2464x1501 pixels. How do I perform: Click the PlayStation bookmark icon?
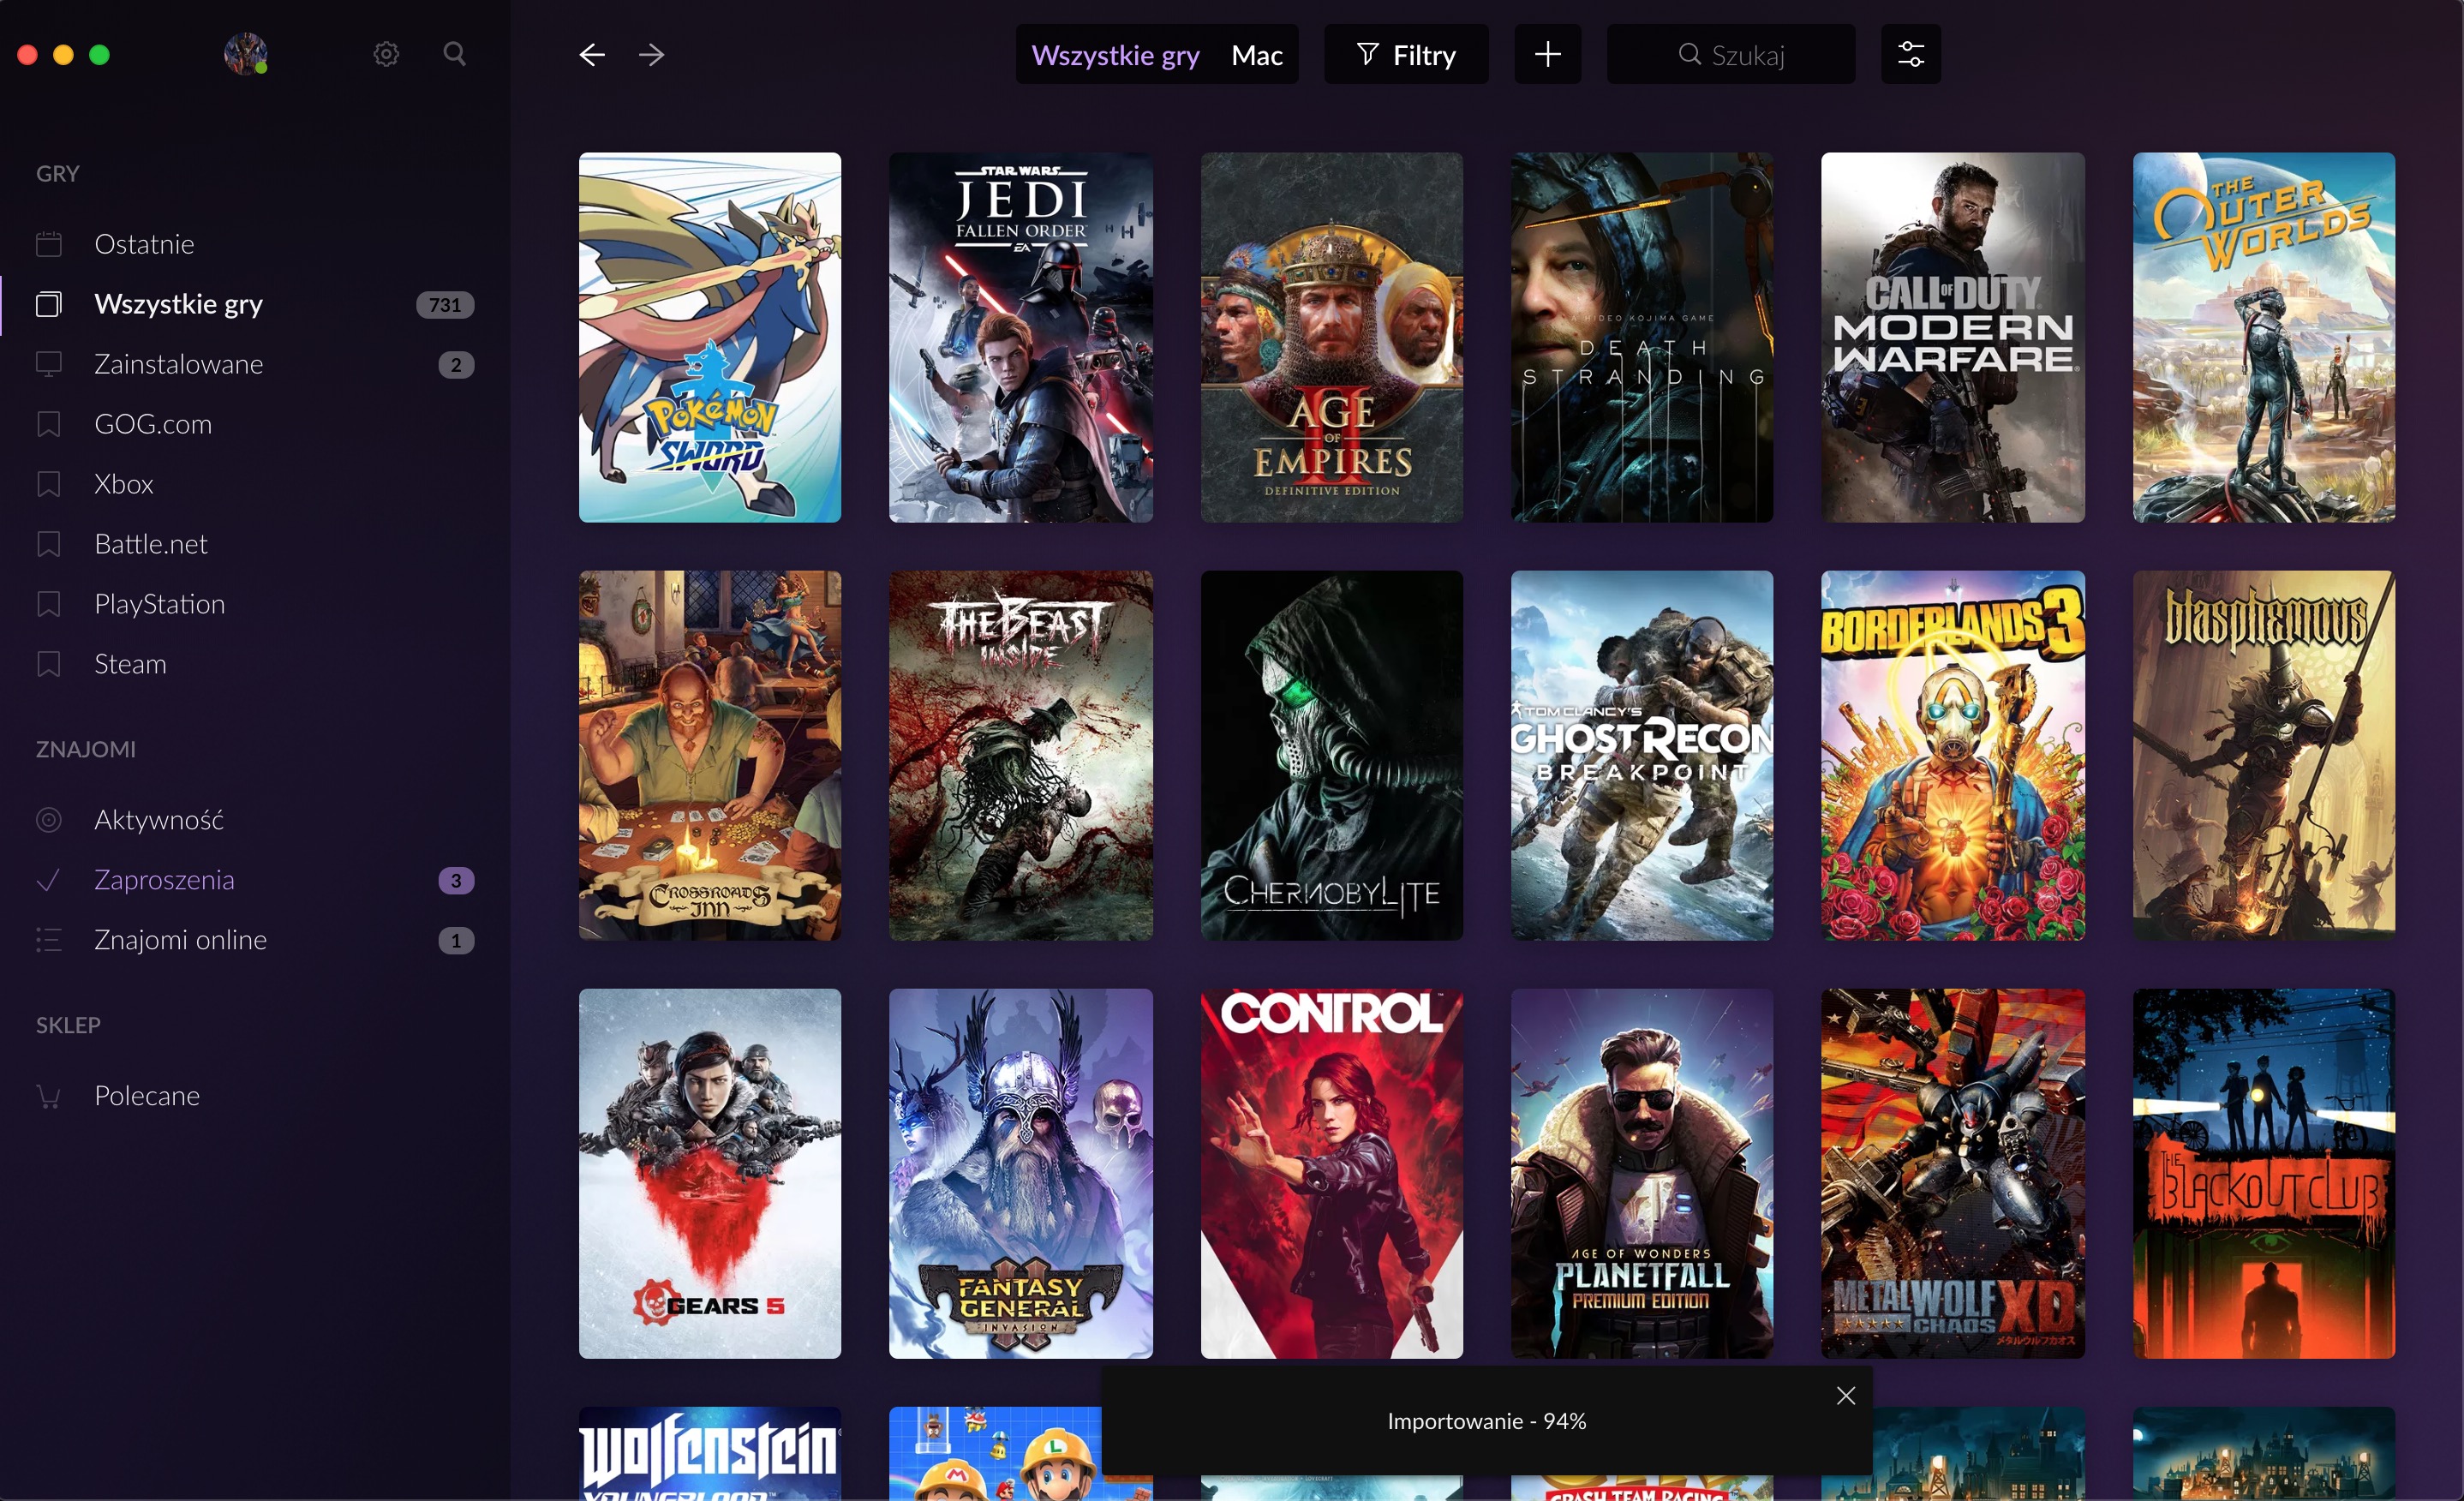point(49,604)
